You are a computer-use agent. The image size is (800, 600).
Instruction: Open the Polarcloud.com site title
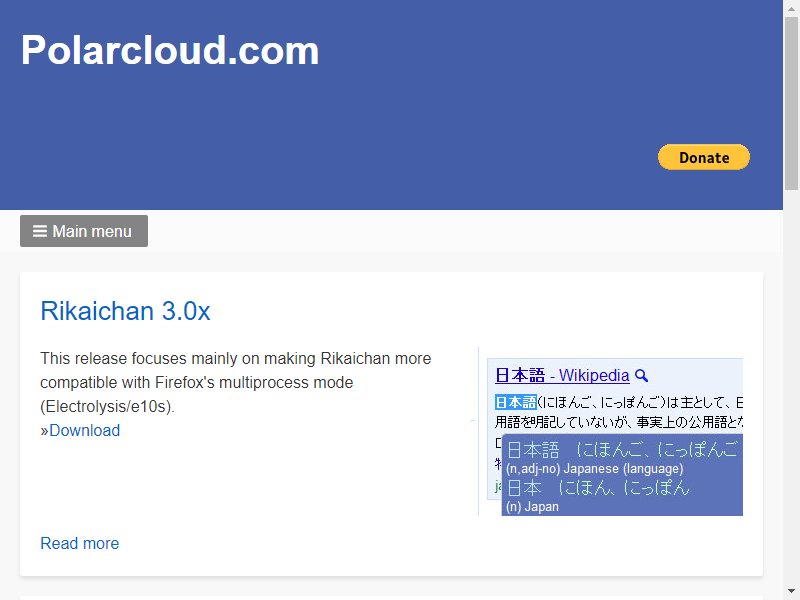pyautogui.click(x=170, y=50)
